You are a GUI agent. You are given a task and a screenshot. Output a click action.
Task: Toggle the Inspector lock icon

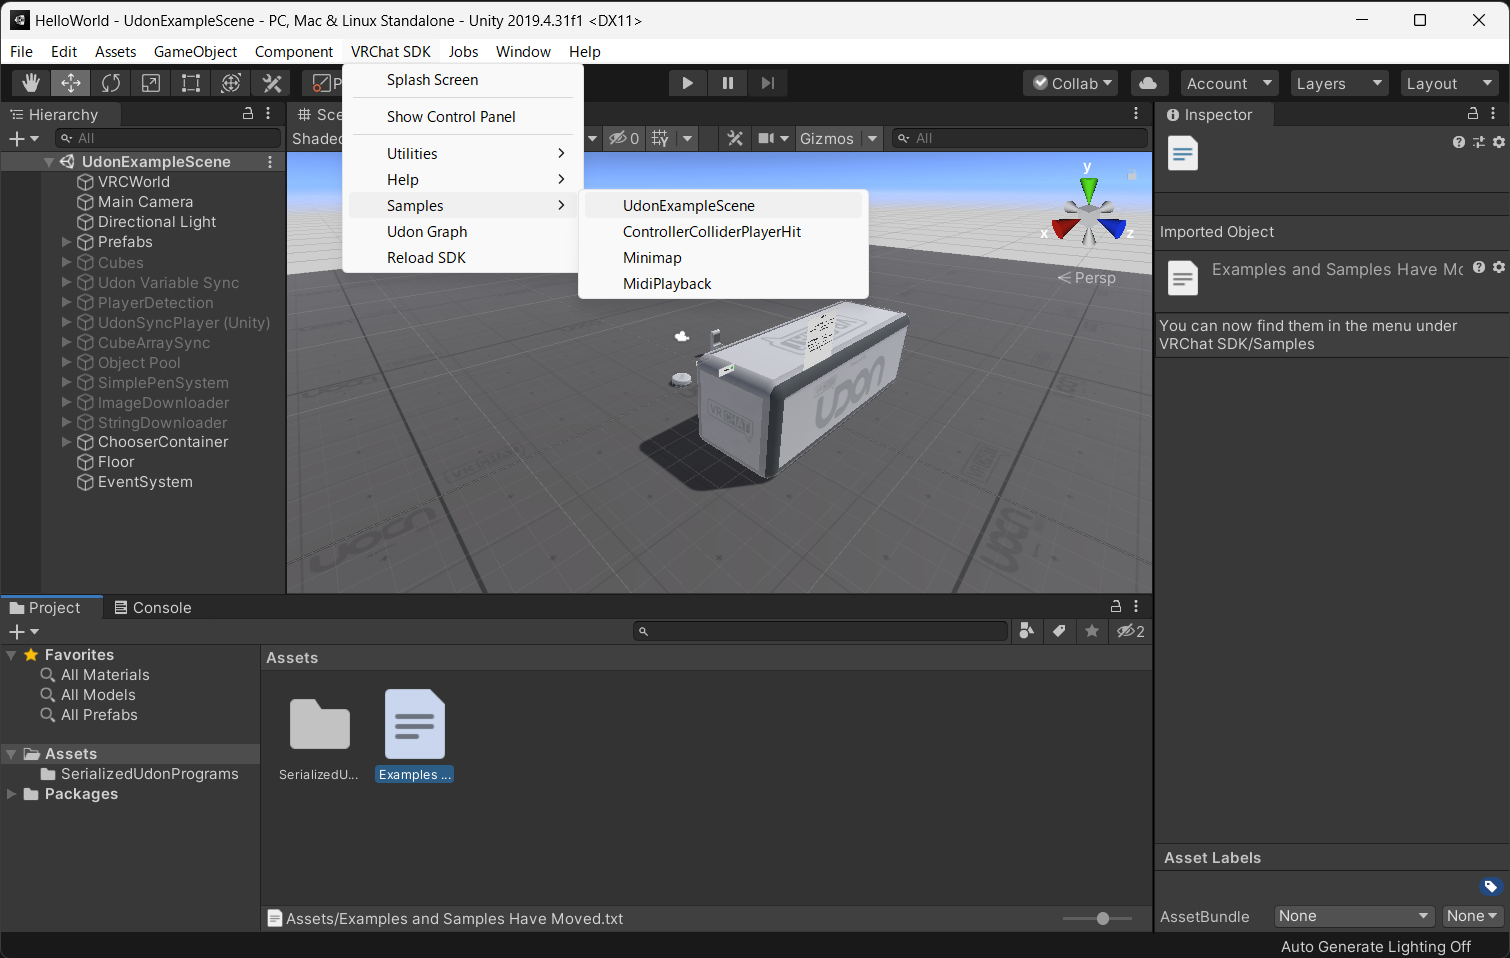(1472, 114)
